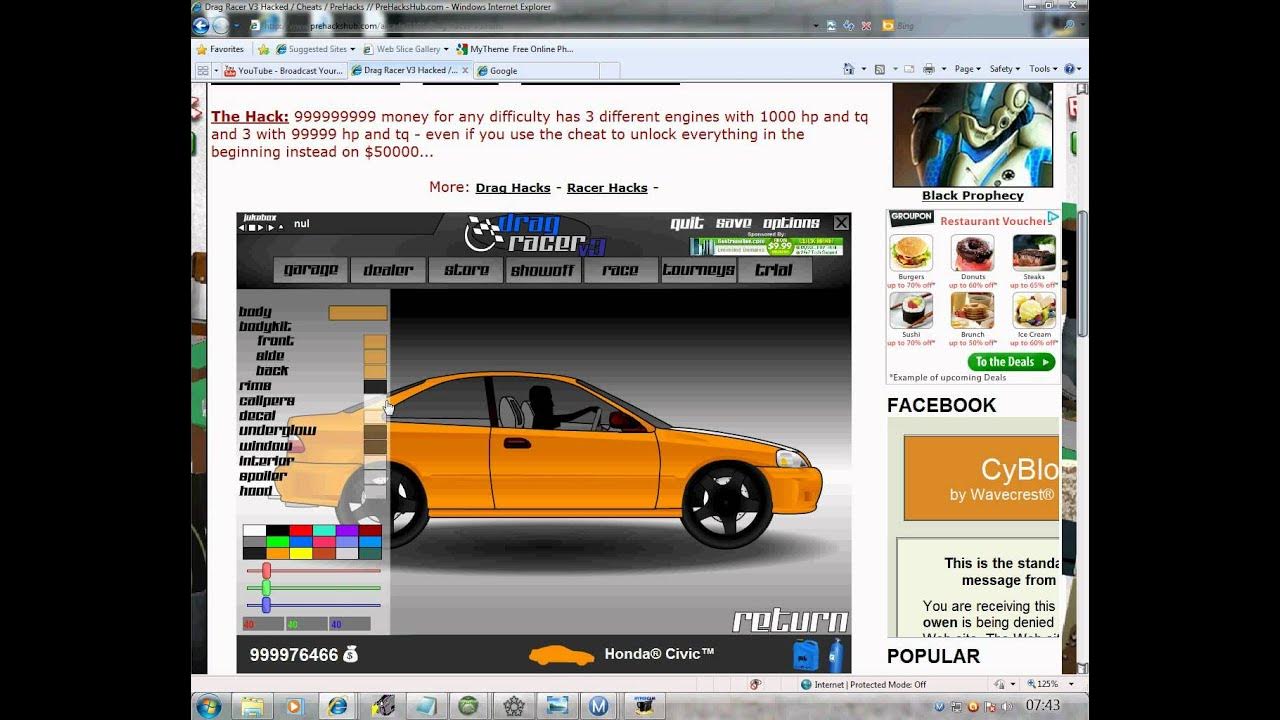Click the IE home icon

849,69
